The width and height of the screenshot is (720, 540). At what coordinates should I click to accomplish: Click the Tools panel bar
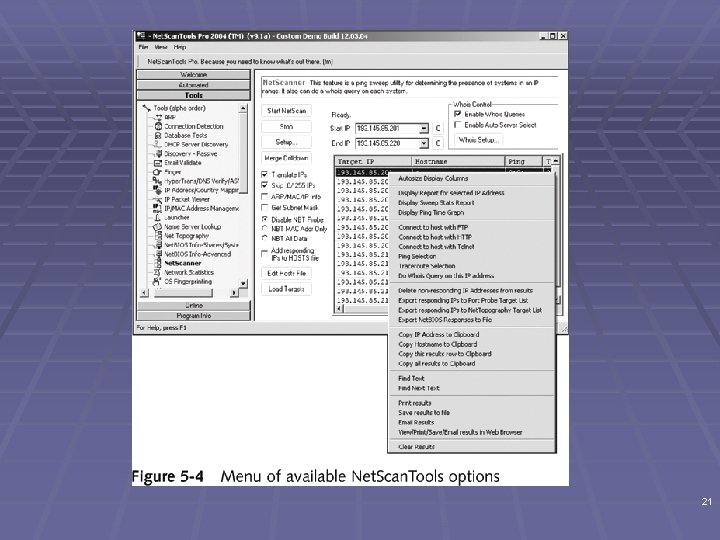tap(194, 95)
